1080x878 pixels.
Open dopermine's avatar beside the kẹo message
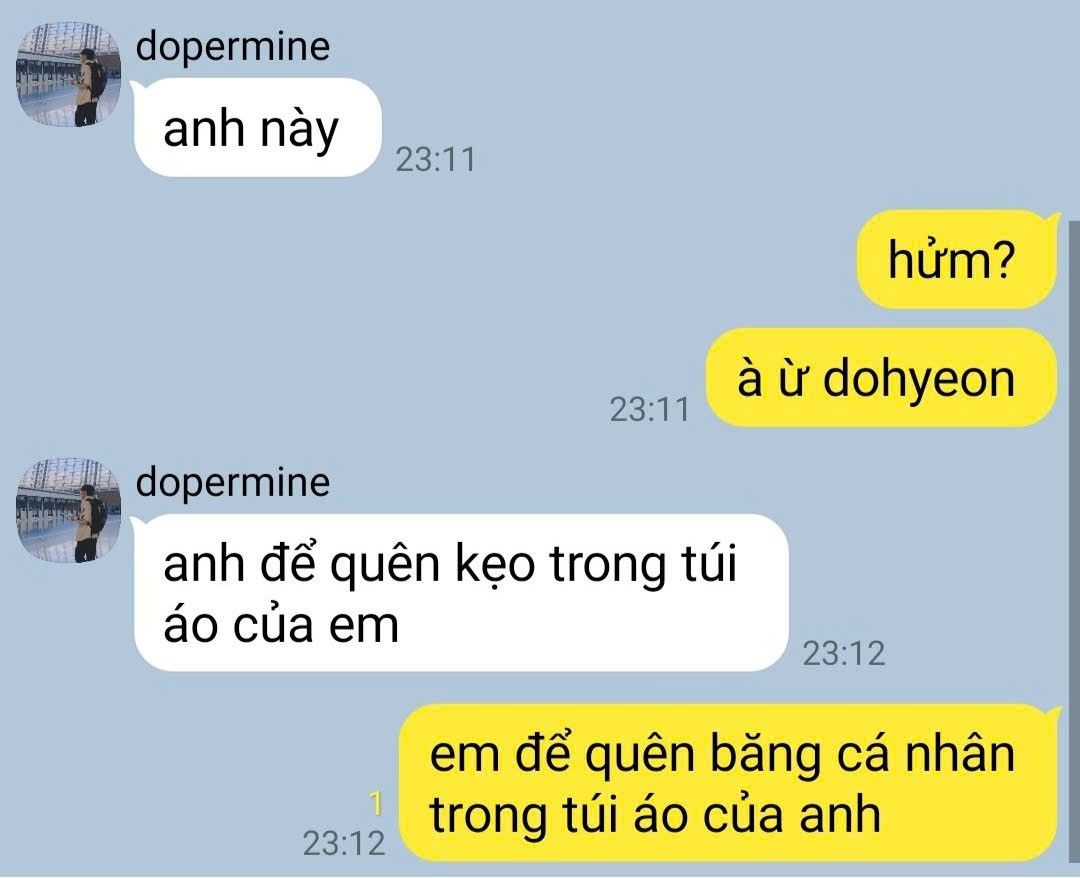tap(68, 510)
